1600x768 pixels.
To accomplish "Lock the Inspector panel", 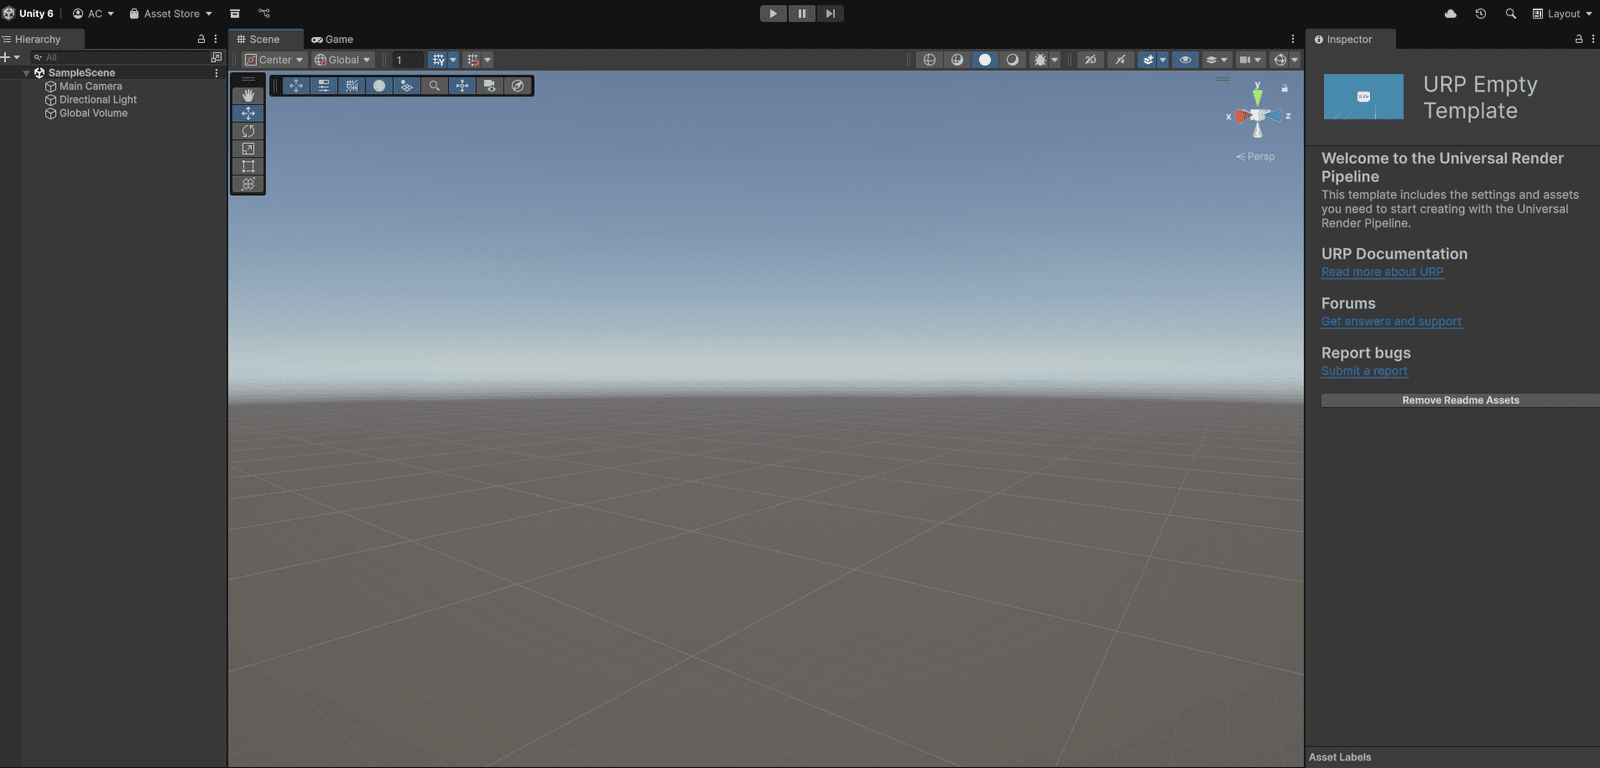I will 1579,39.
